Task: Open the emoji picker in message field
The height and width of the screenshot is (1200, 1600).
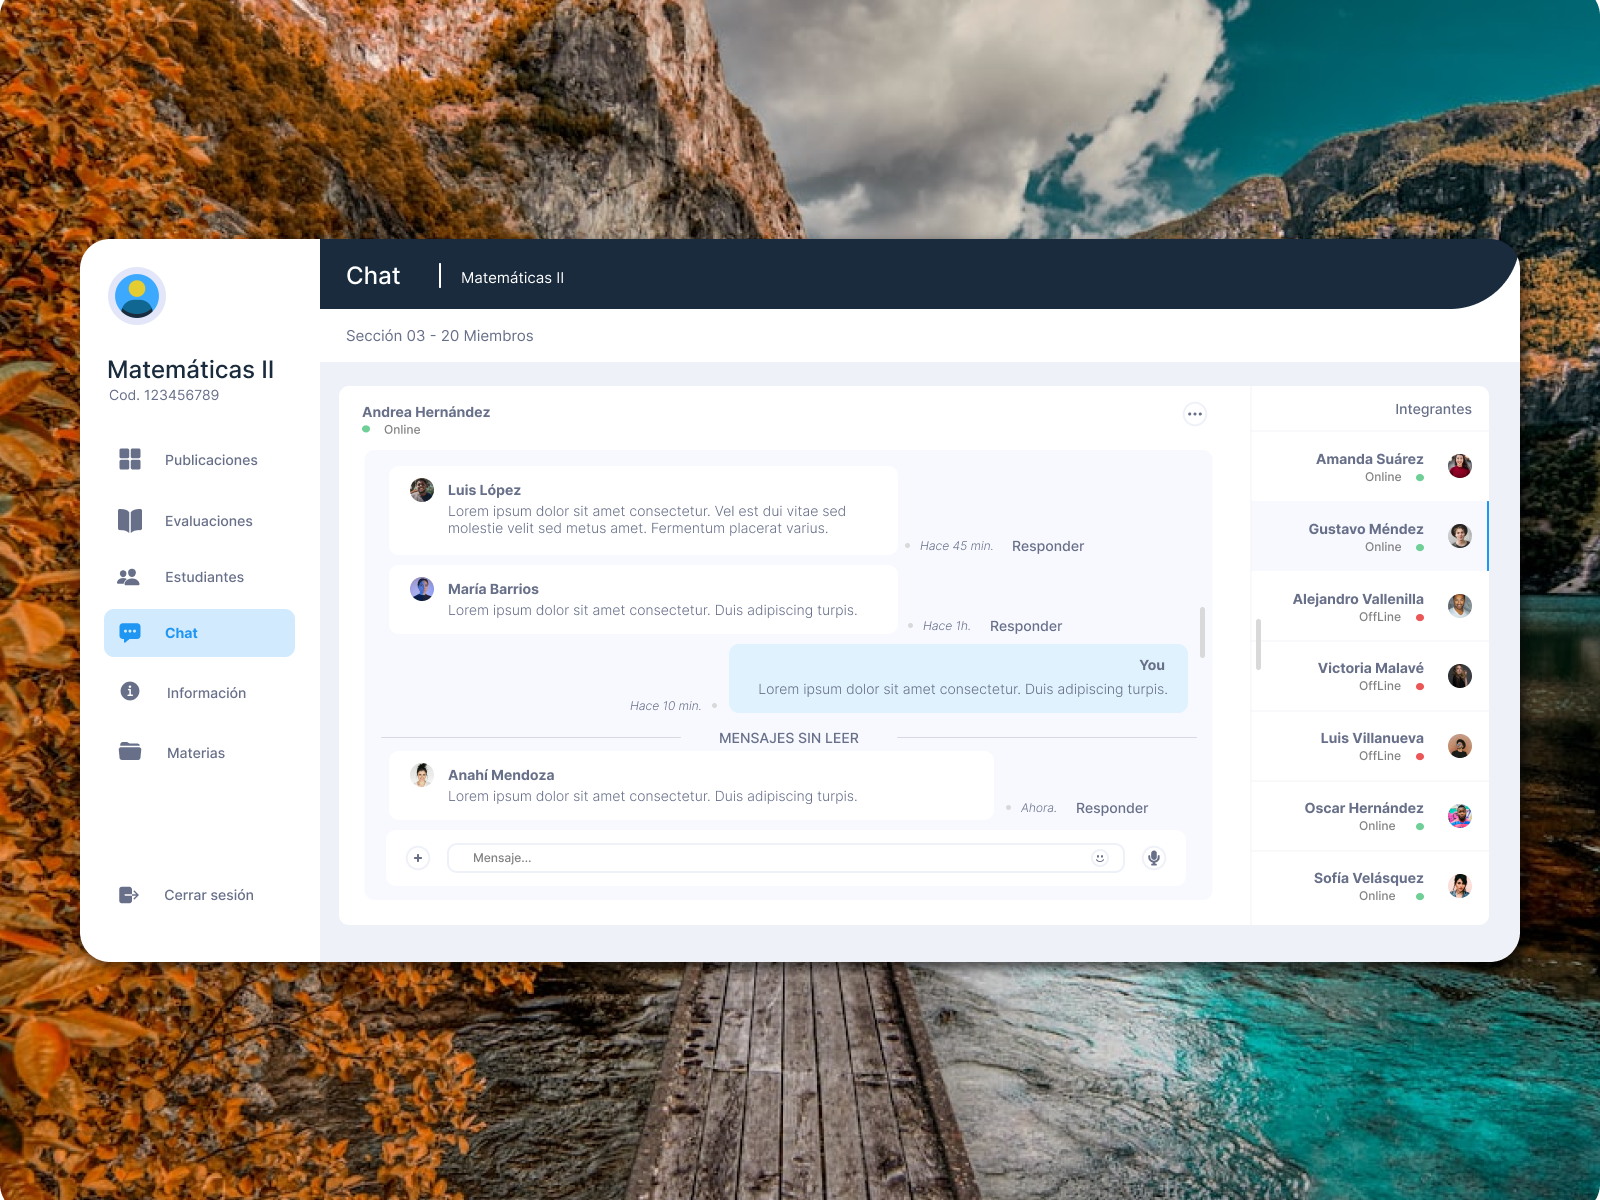Action: click(1099, 858)
